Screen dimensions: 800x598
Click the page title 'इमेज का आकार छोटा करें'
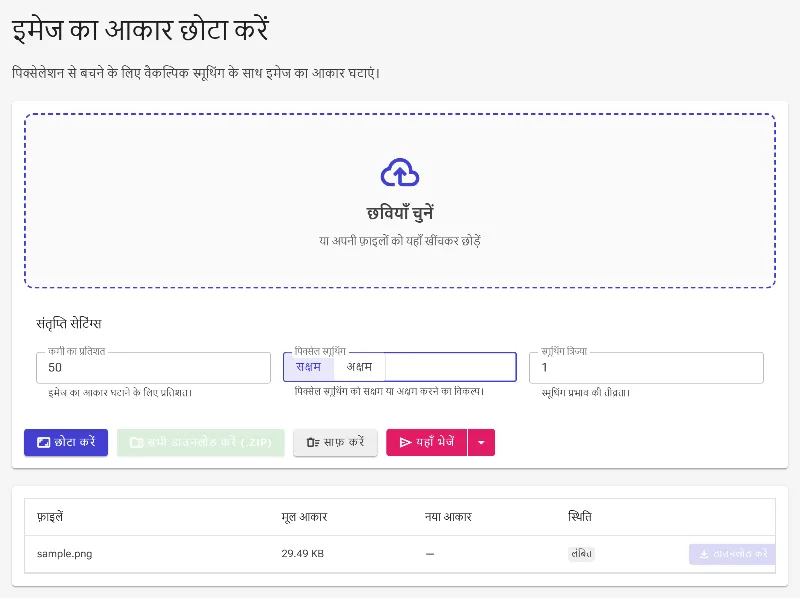point(140,30)
